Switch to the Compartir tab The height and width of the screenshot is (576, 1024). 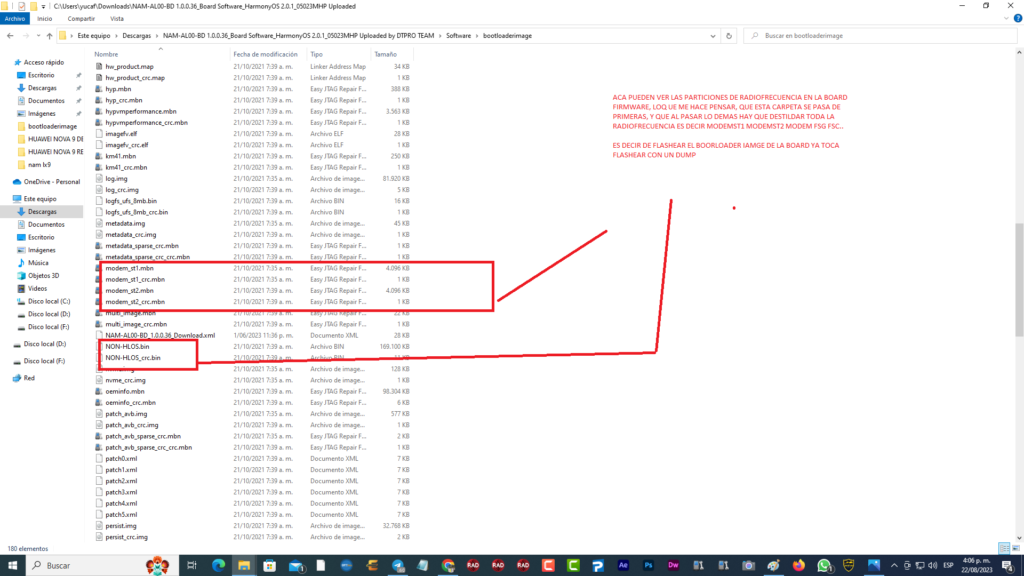coord(82,18)
